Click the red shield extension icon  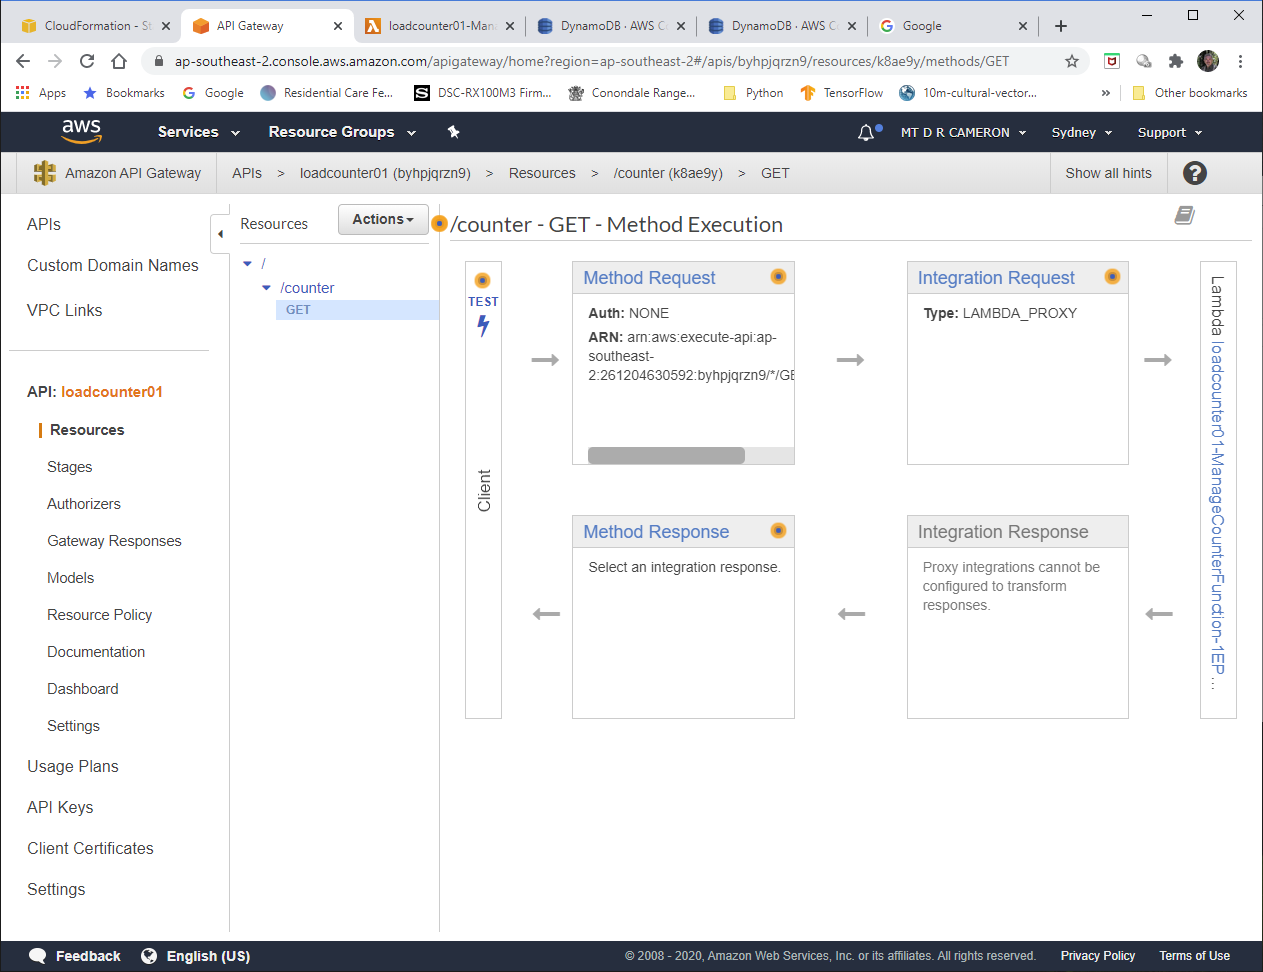click(1112, 61)
